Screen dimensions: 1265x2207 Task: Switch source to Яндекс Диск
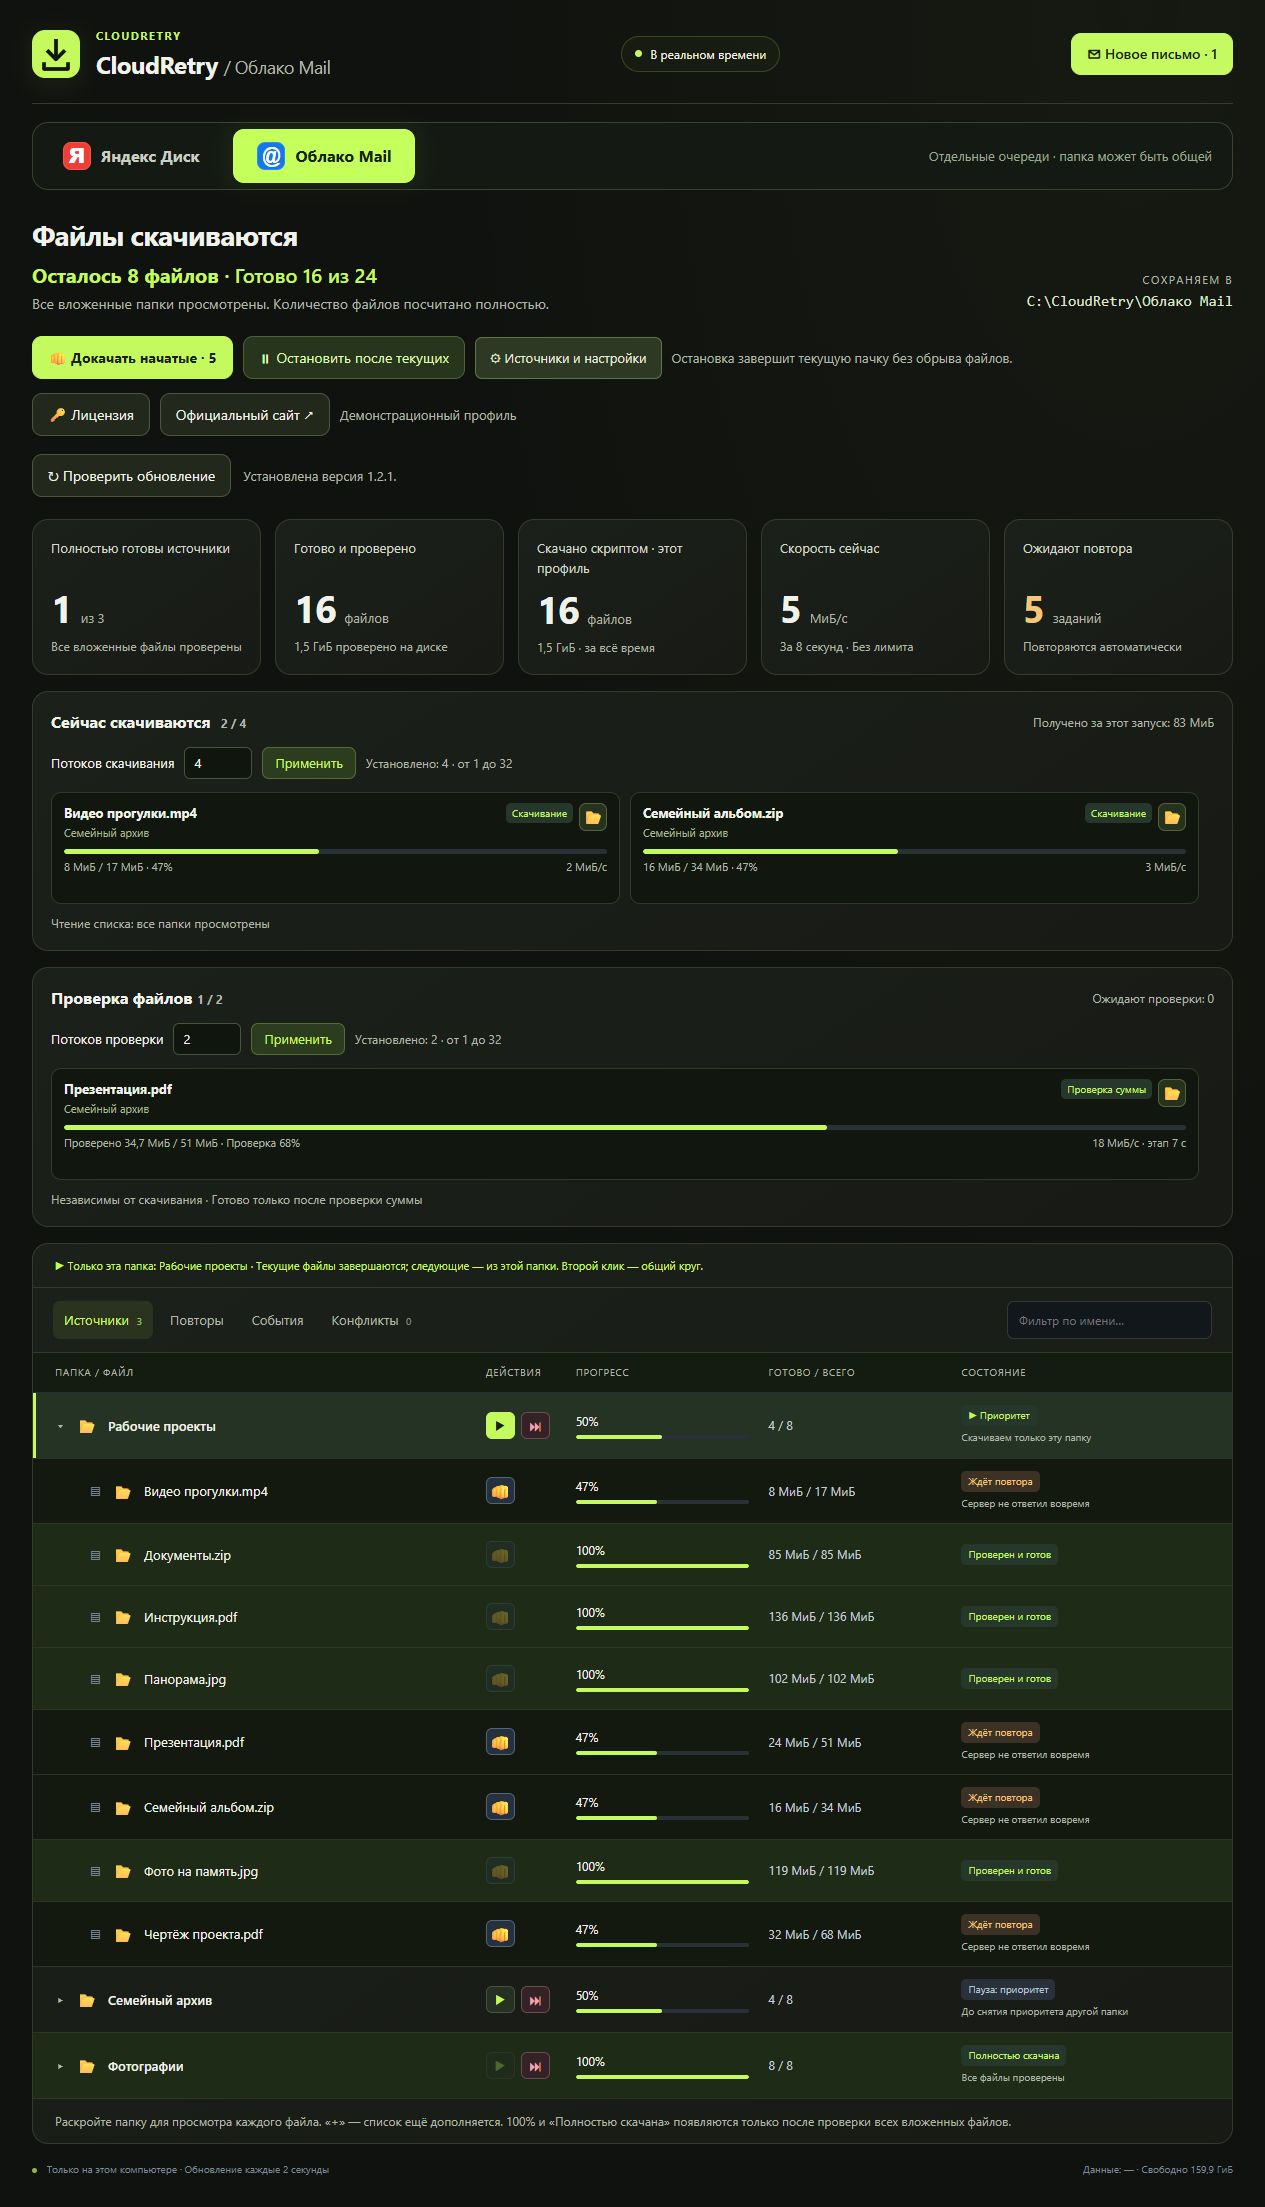(132, 156)
